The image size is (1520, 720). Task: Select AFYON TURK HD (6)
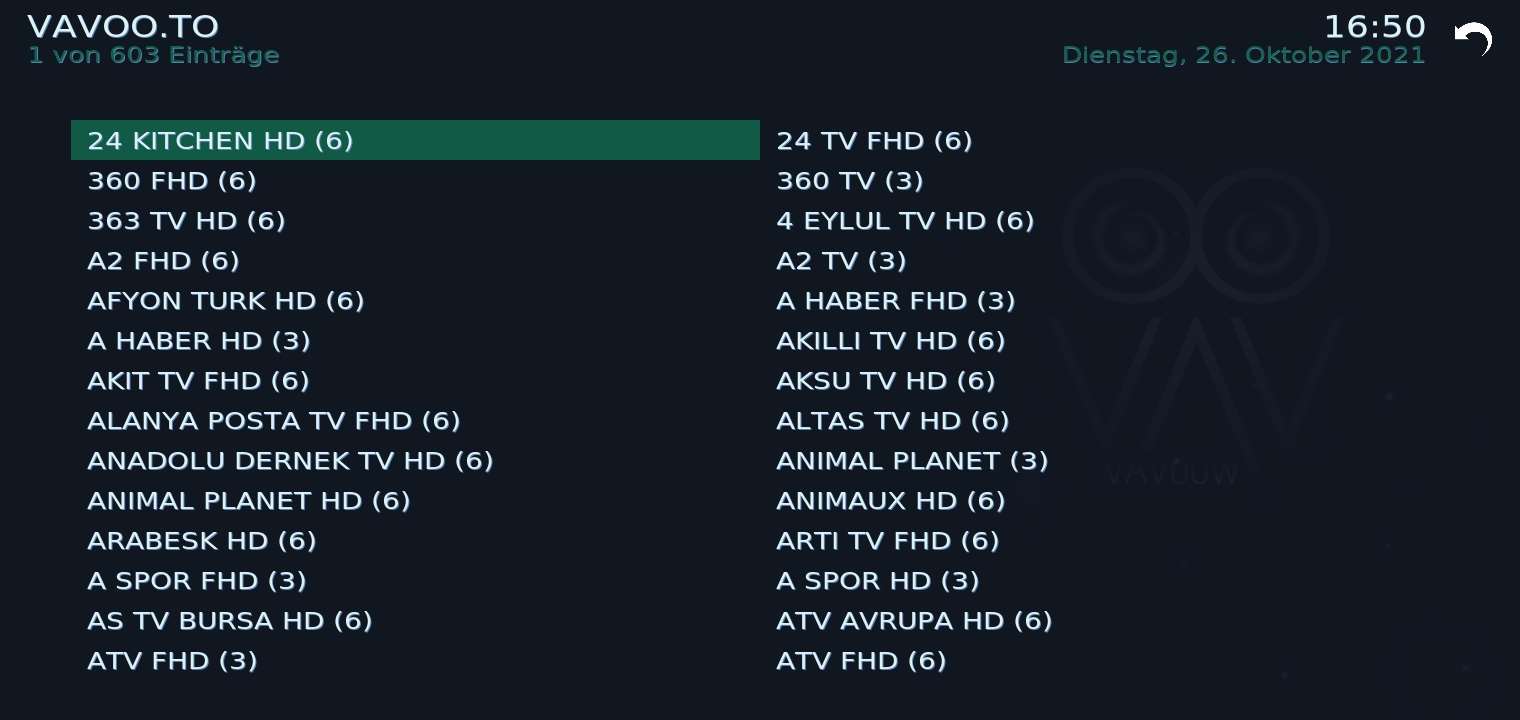[226, 301]
